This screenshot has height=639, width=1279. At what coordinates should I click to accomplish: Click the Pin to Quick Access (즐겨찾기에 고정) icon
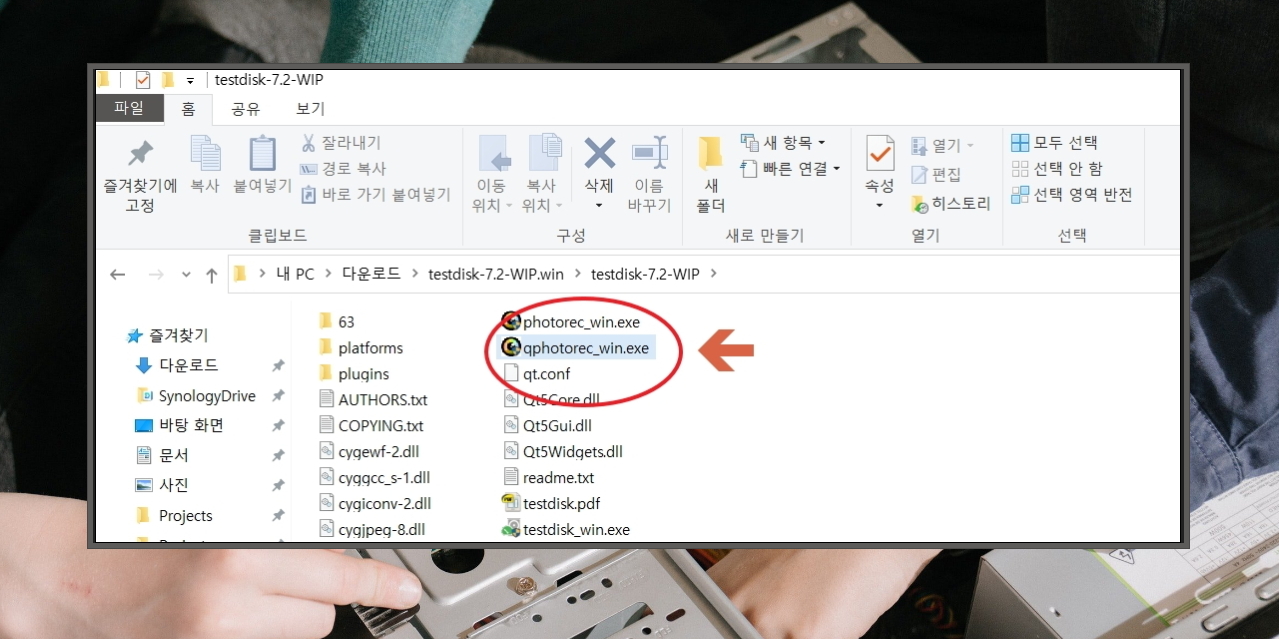[140, 154]
